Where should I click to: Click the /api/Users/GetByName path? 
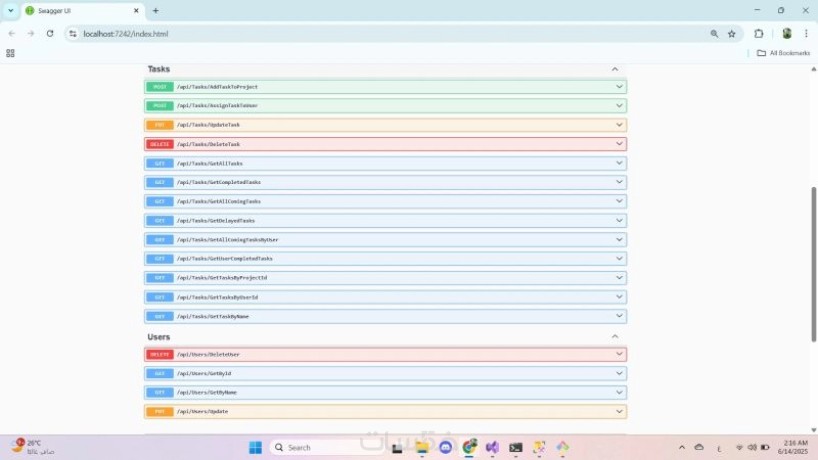207,392
